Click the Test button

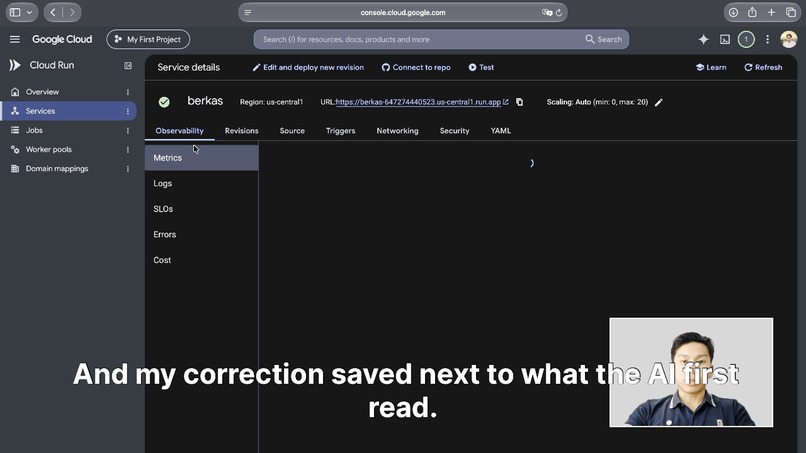tap(481, 67)
